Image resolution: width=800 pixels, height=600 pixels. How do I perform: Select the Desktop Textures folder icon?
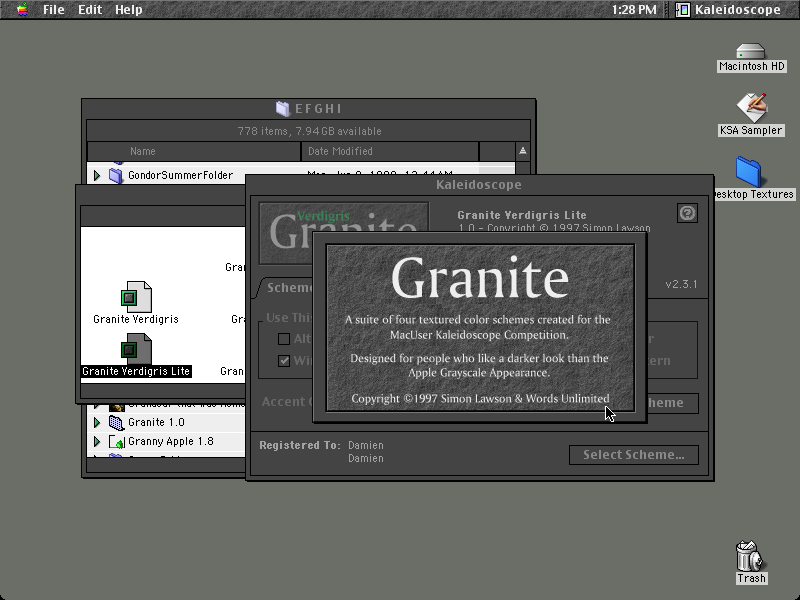748,172
